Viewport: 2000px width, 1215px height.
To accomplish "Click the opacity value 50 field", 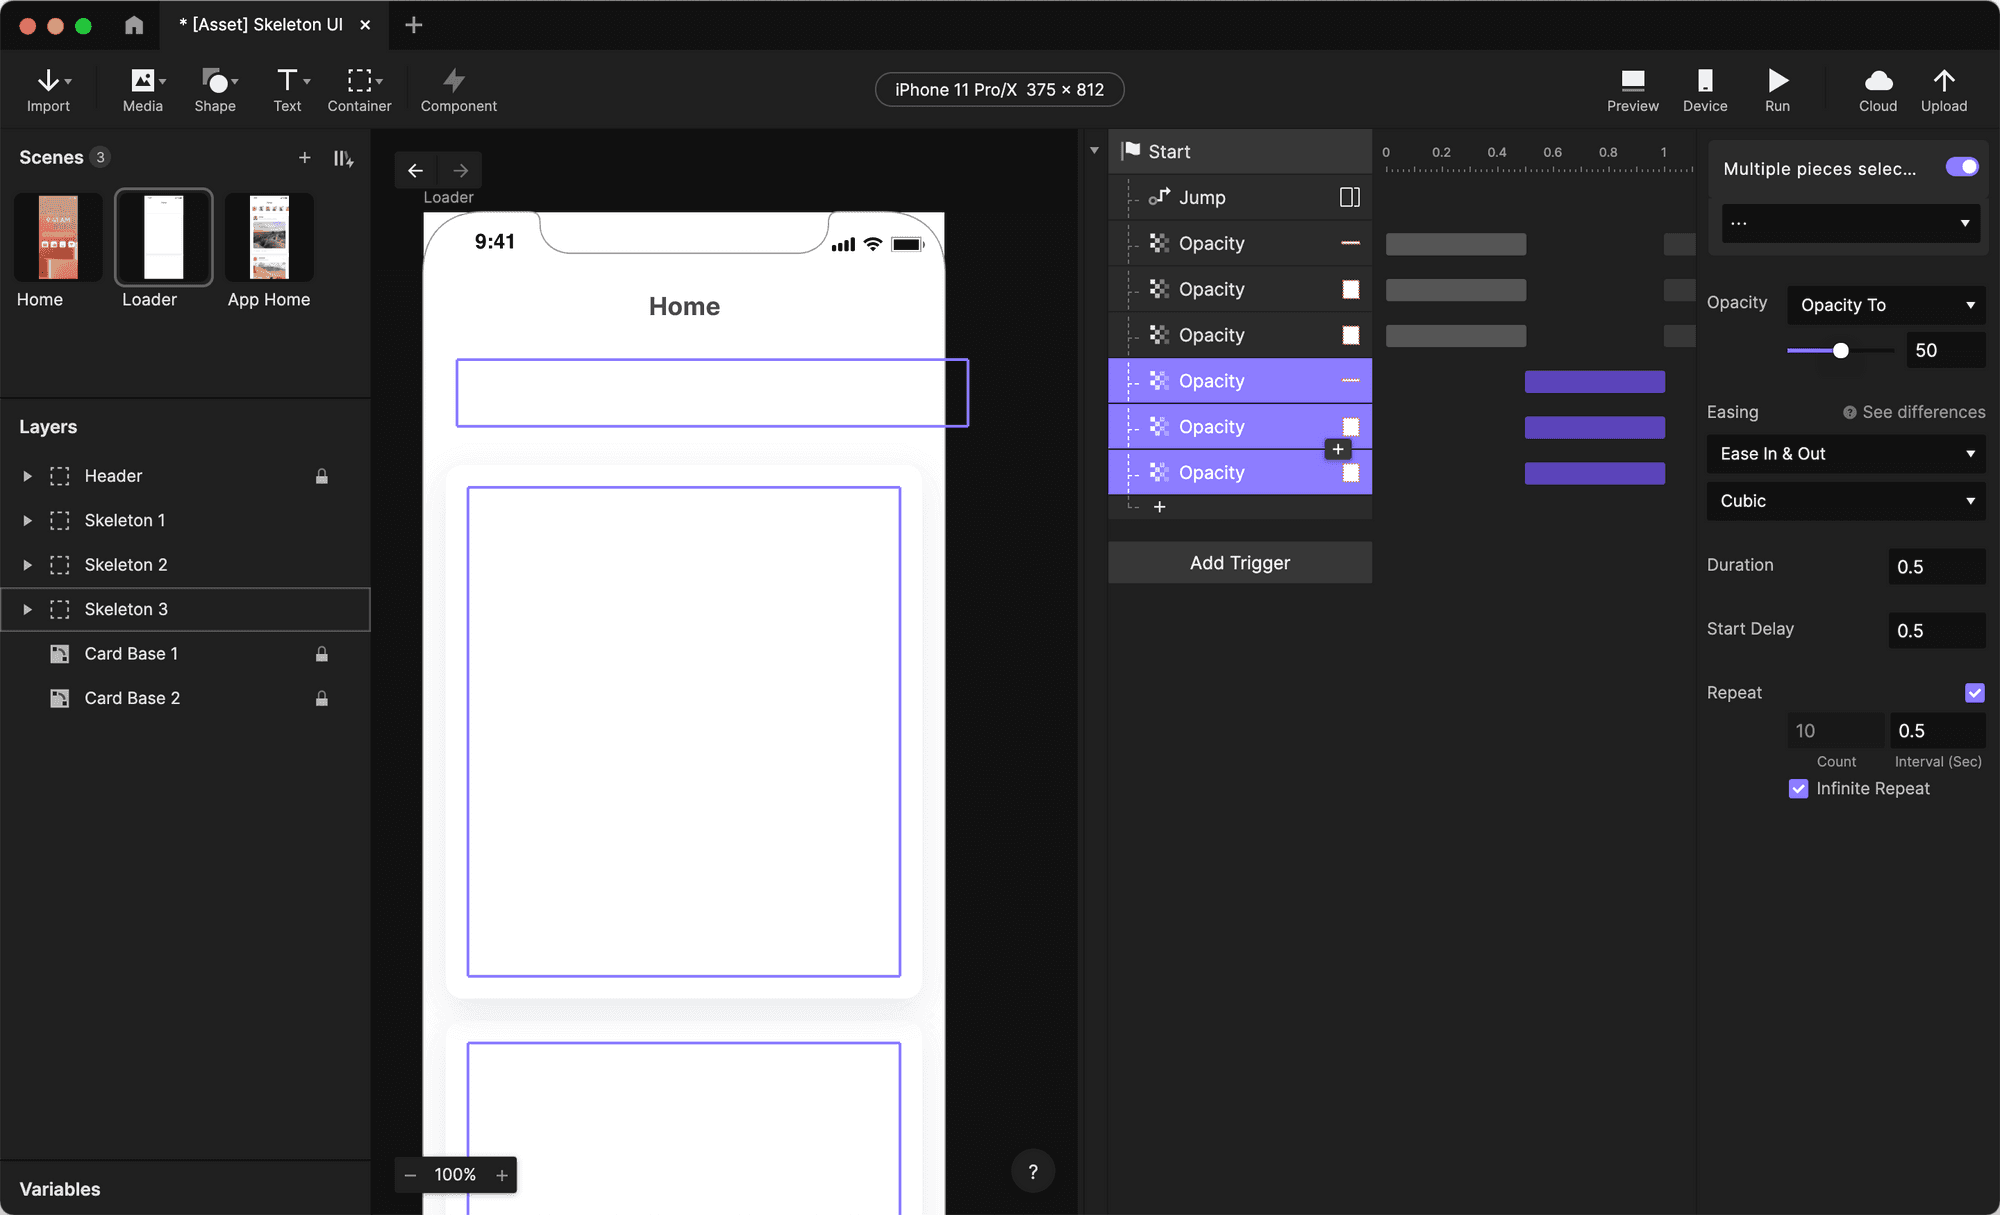I will point(1946,350).
